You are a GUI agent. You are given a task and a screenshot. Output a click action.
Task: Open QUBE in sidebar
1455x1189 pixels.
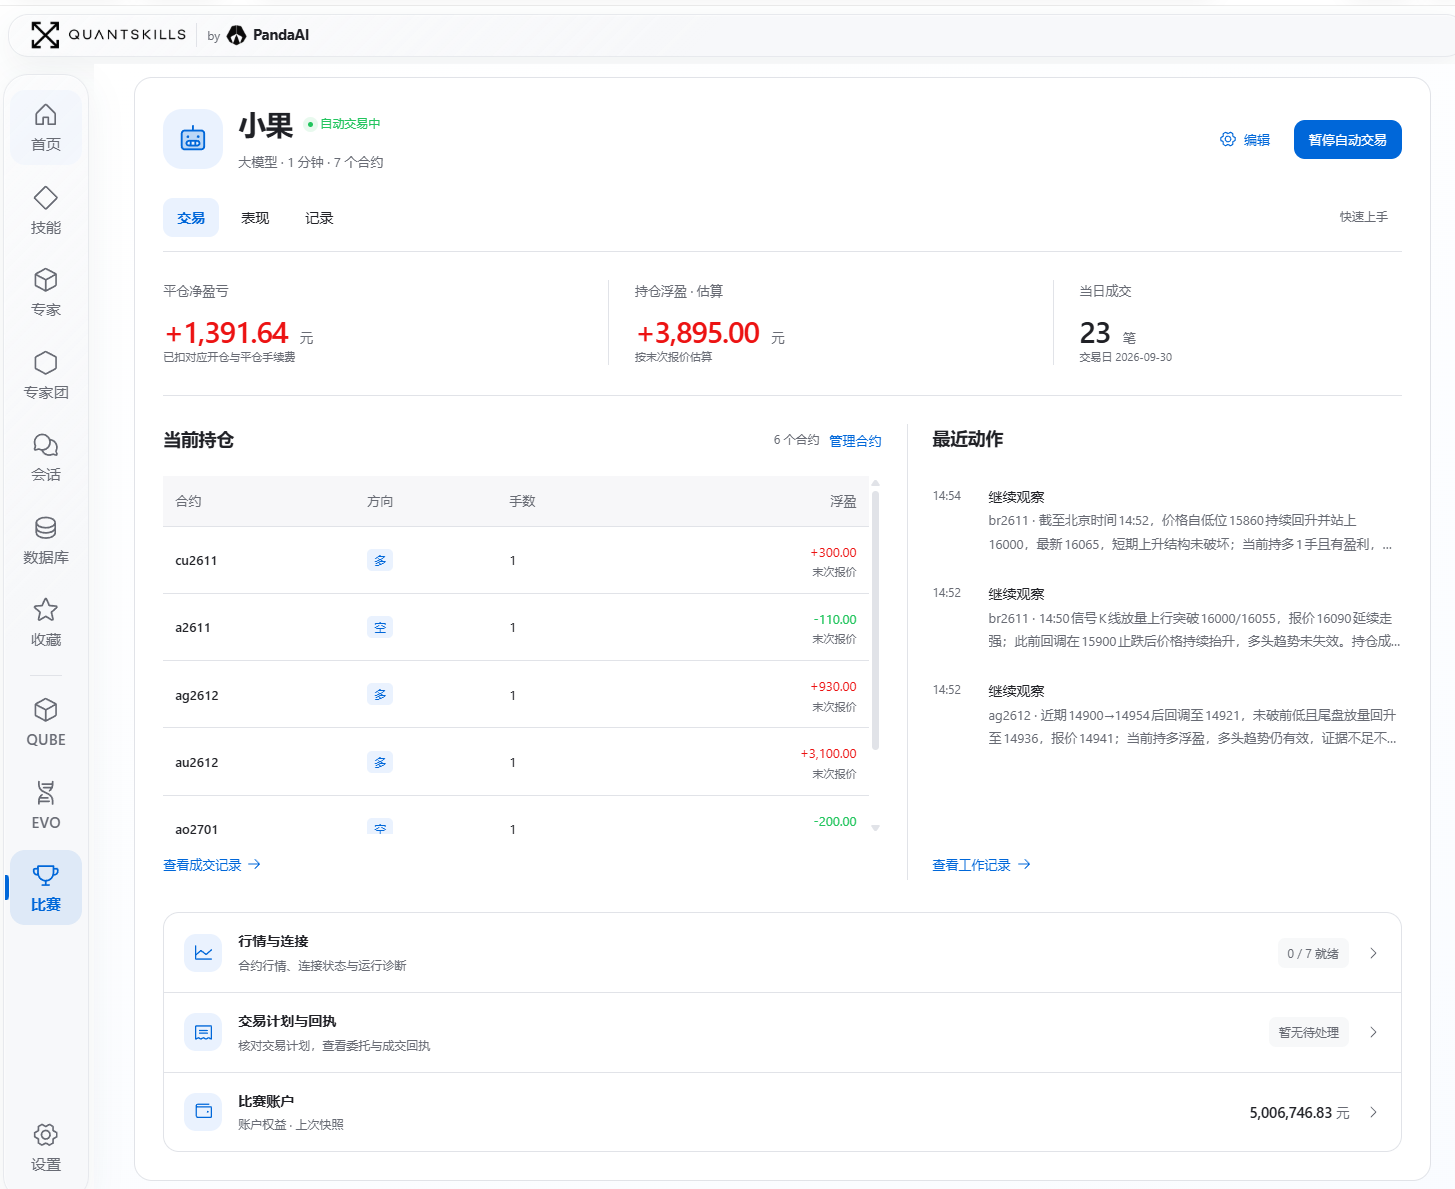[x=46, y=722]
